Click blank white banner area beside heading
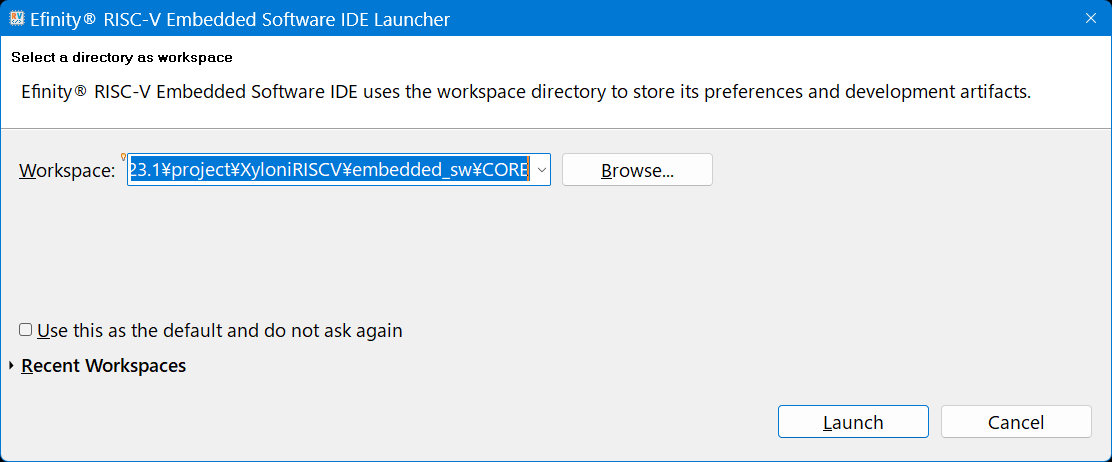Screen dimensions: 1112x462 pyautogui.click(x=700, y=57)
